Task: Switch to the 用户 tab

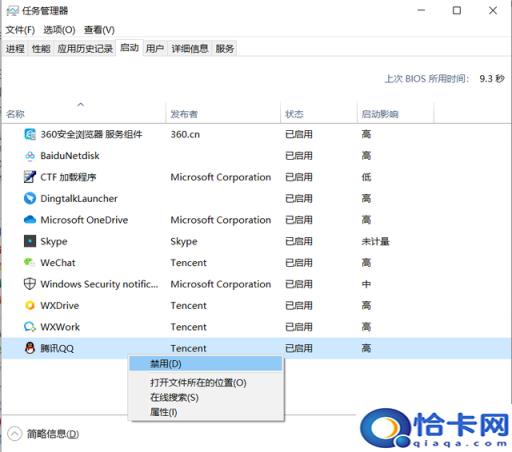Action: point(155,49)
